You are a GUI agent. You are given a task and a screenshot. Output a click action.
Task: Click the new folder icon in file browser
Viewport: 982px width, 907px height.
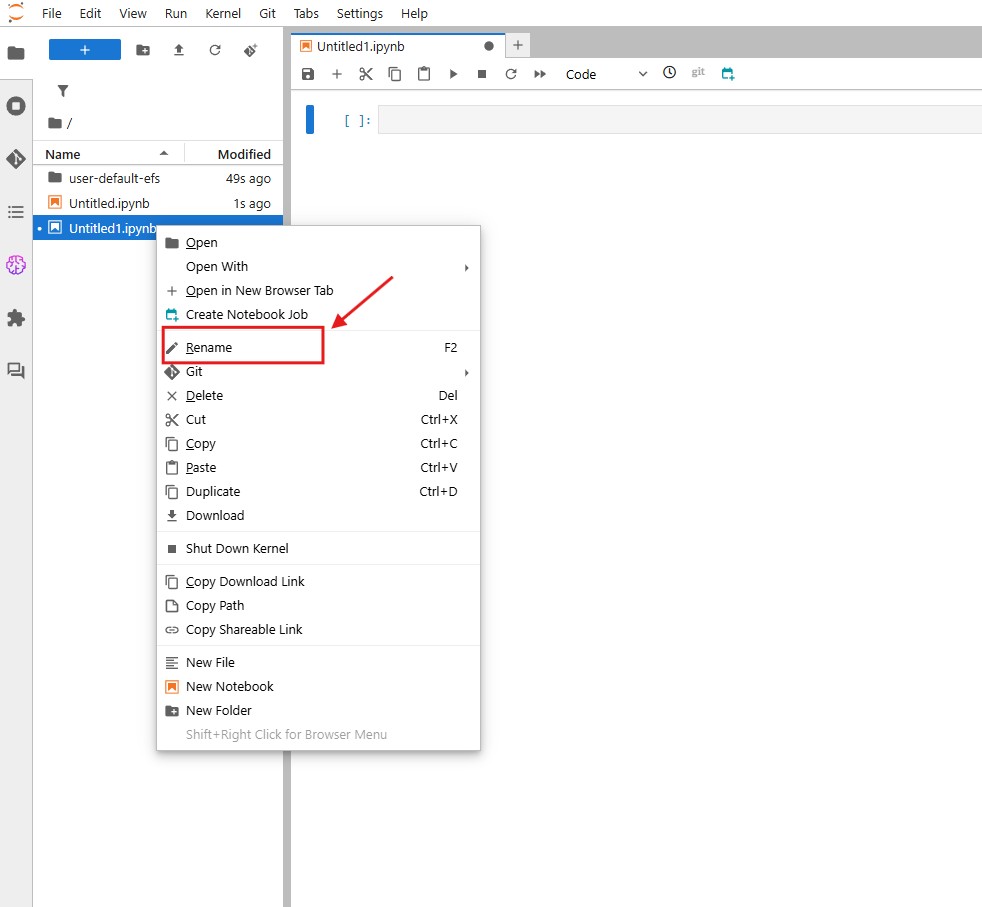pos(143,50)
